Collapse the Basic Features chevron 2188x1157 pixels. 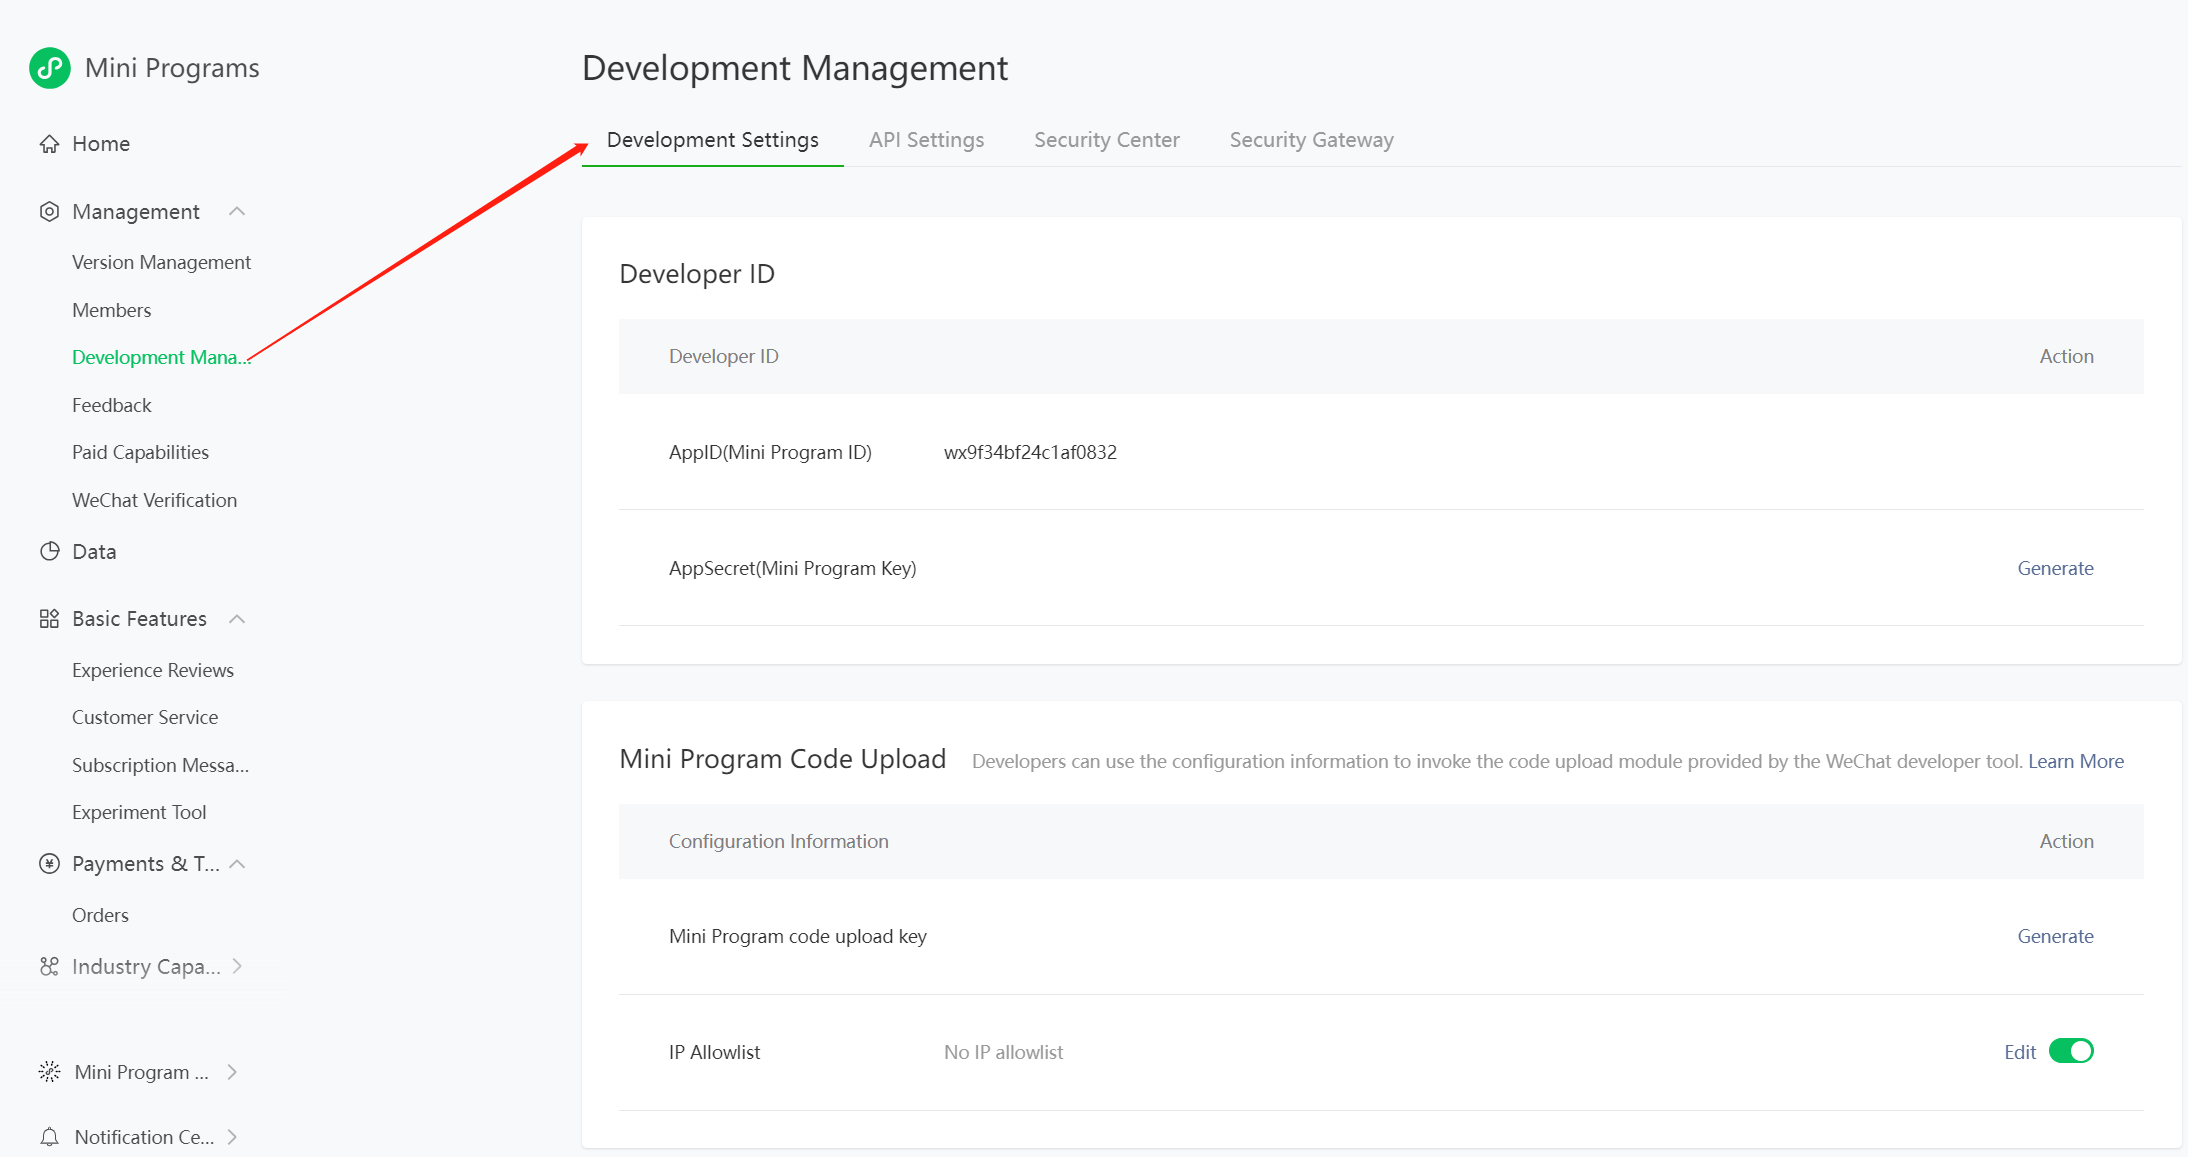click(x=237, y=619)
